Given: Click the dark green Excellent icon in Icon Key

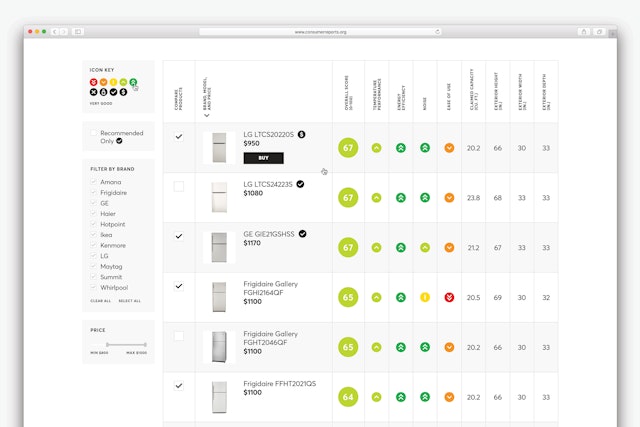Looking at the screenshot, I should pos(133,82).
